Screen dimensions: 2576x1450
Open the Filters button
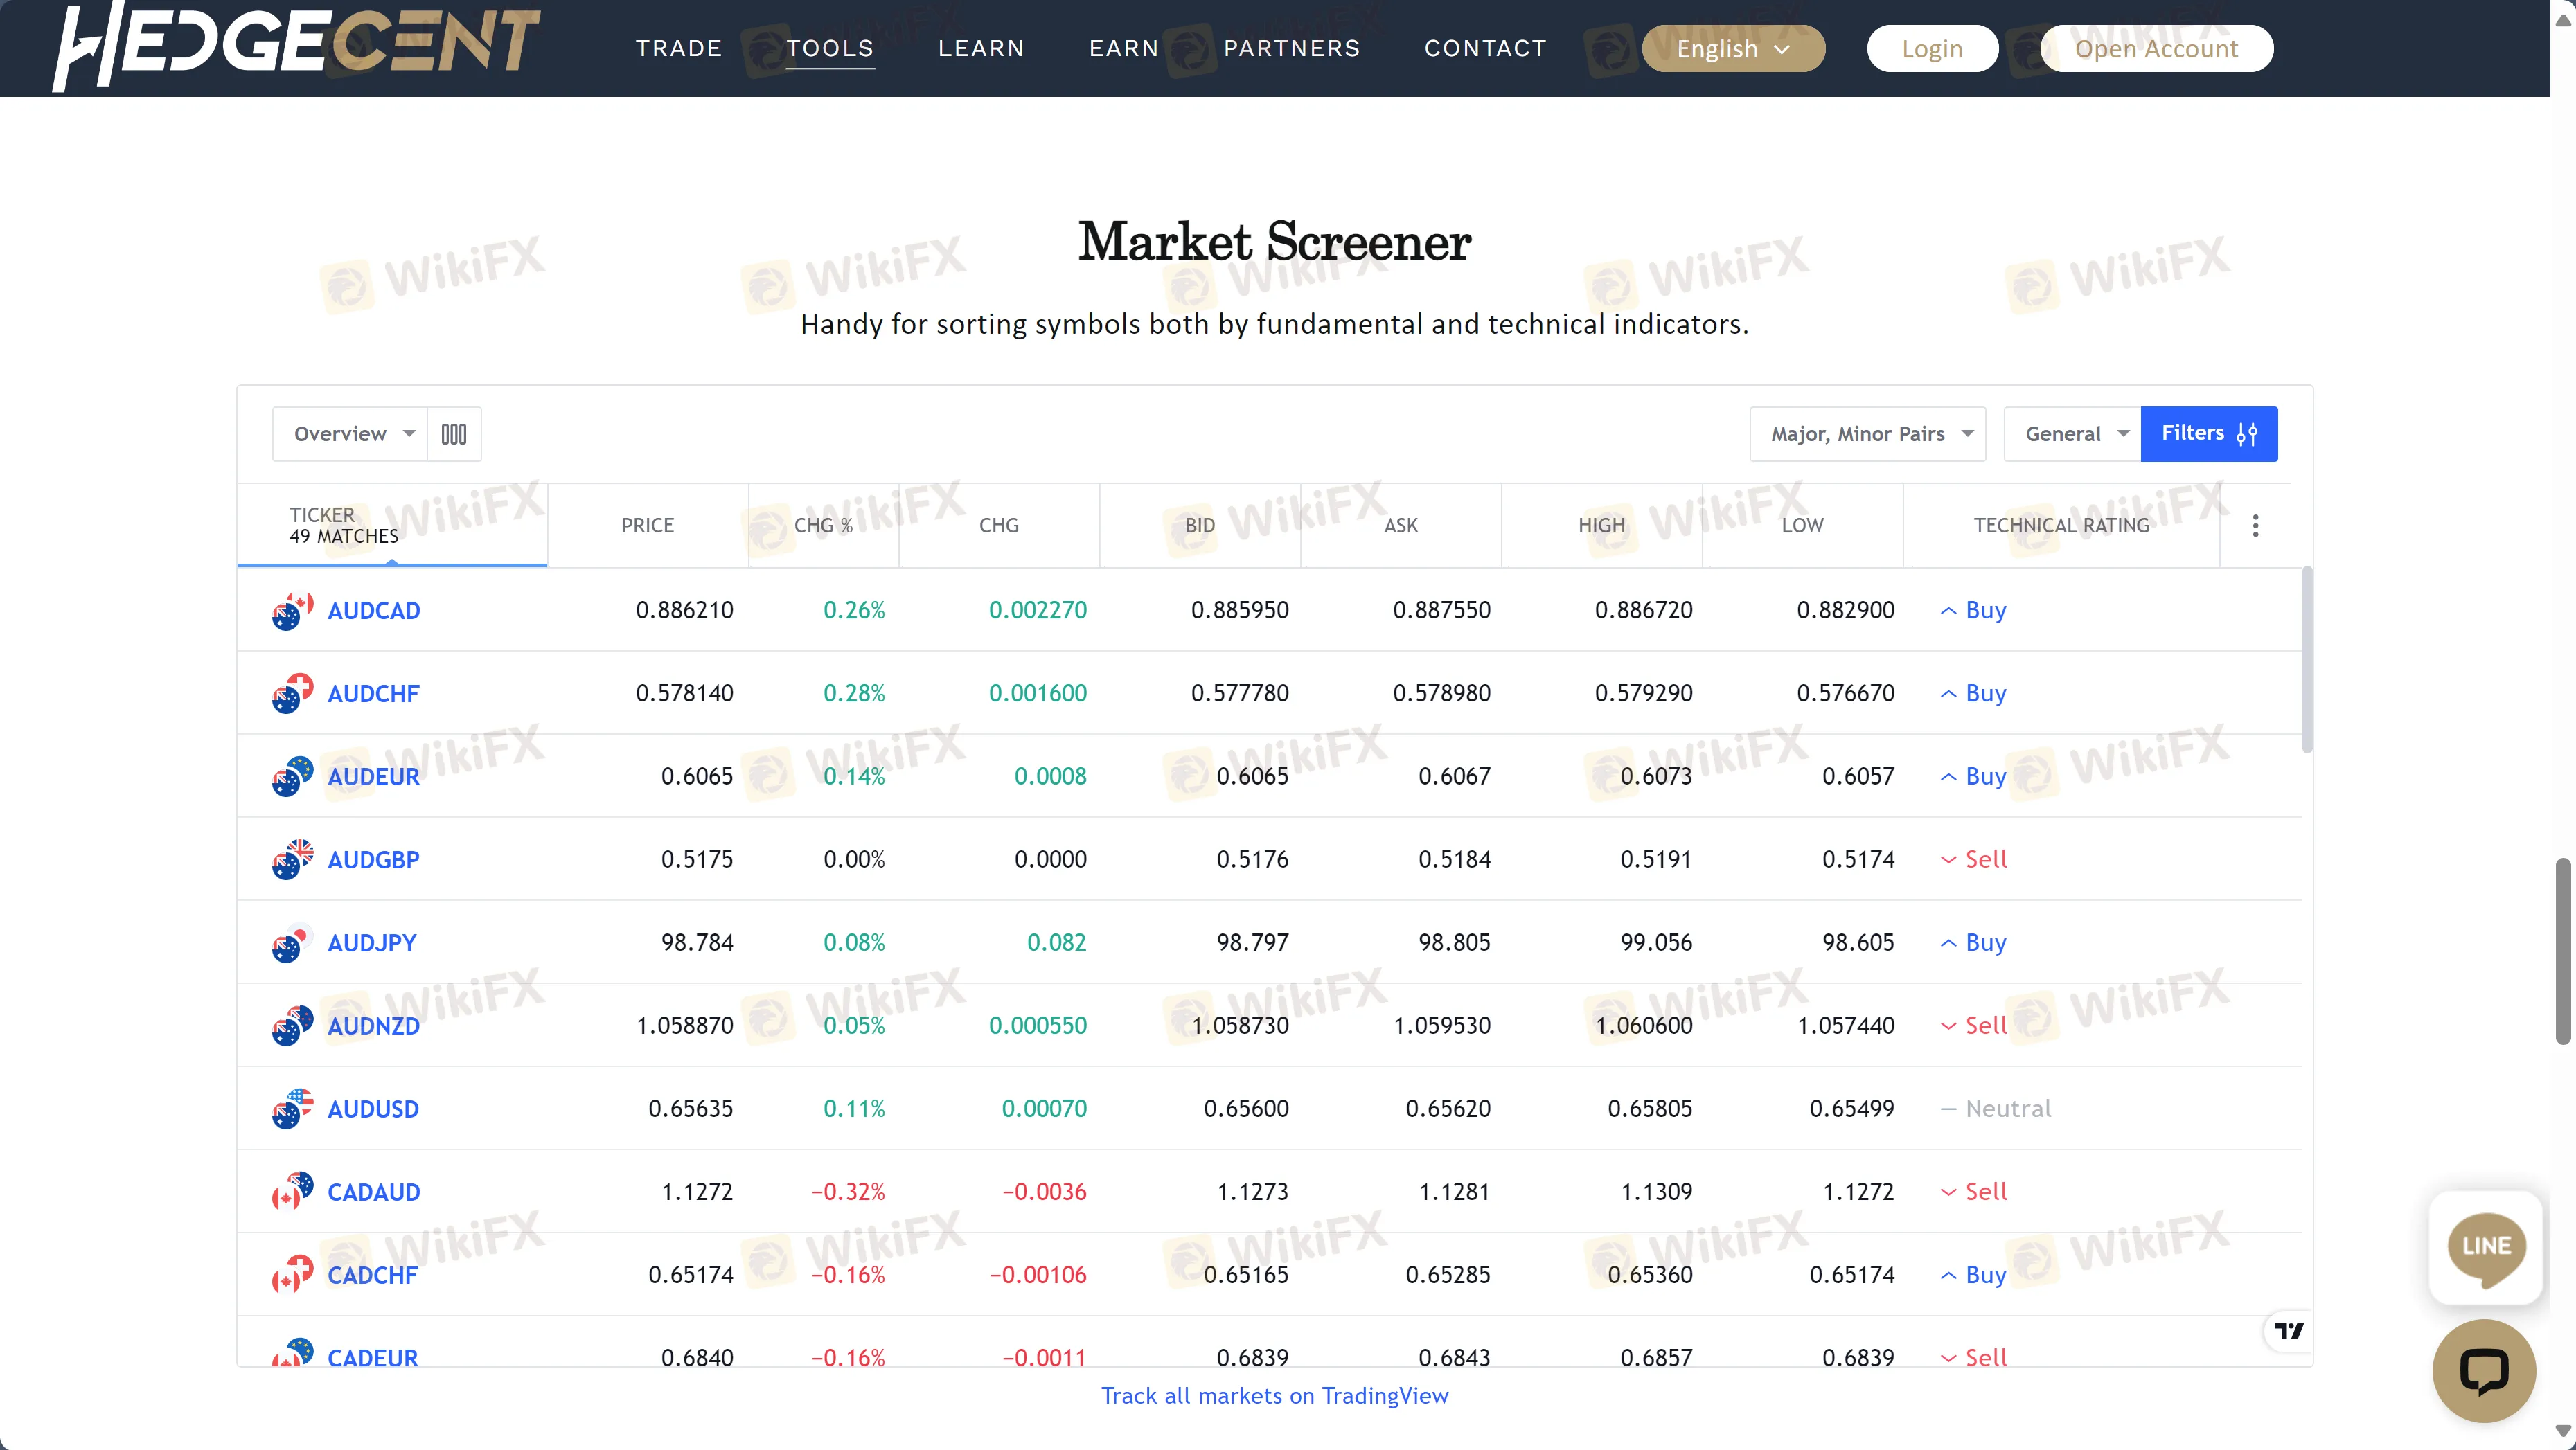point(2208,434)
